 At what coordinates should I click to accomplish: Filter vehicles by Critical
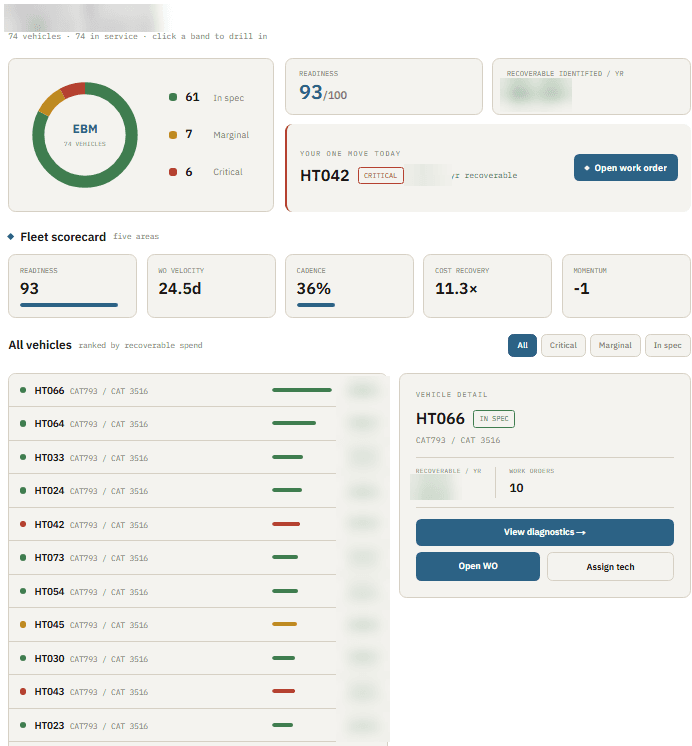coord(563,345)
